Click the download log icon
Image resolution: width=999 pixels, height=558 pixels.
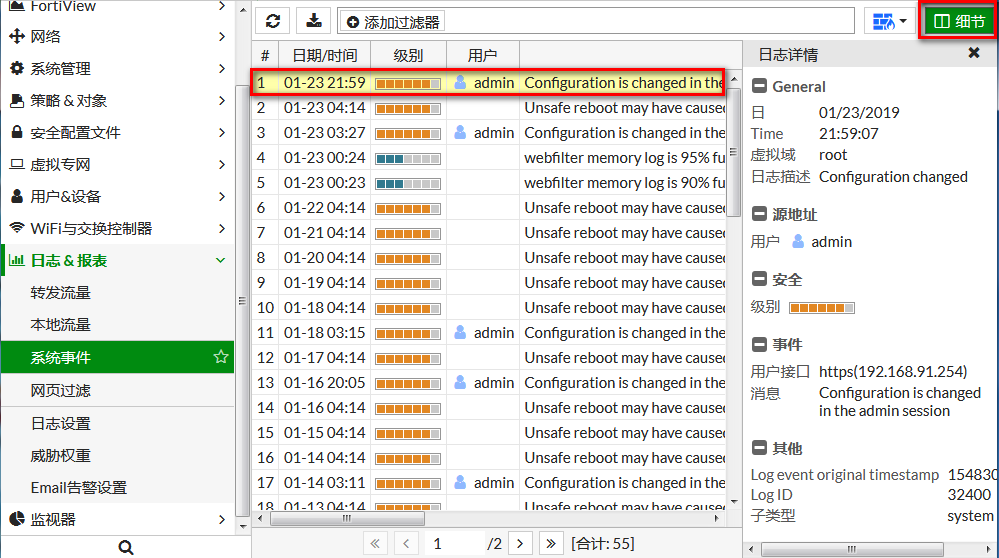click(314, 21)
